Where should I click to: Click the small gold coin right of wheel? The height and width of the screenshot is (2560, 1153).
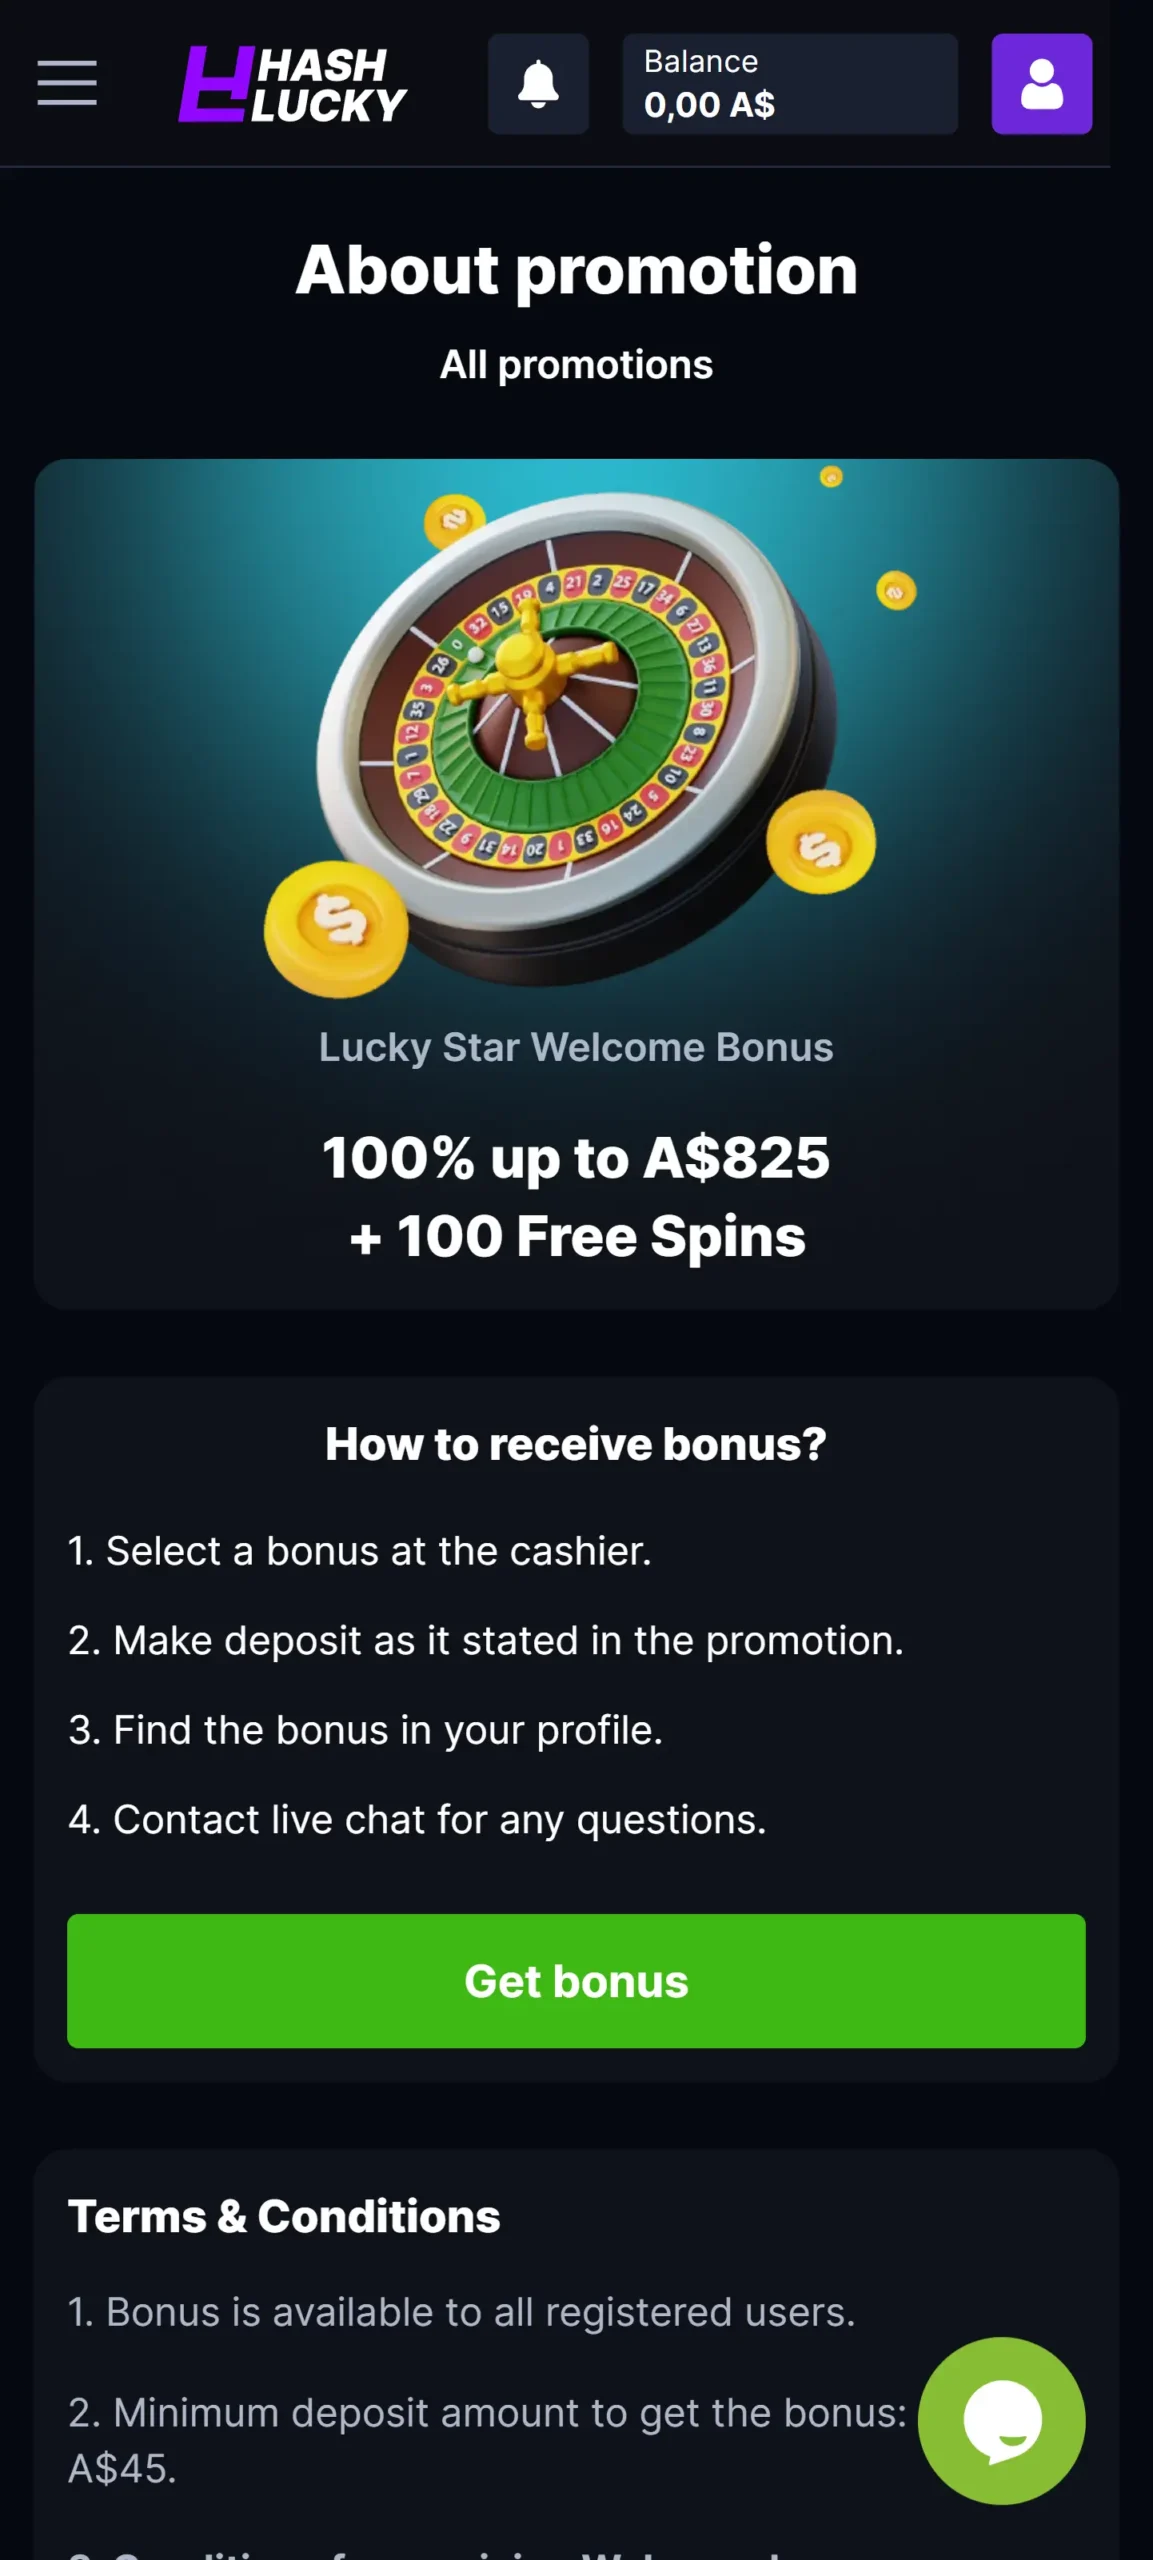896,591
